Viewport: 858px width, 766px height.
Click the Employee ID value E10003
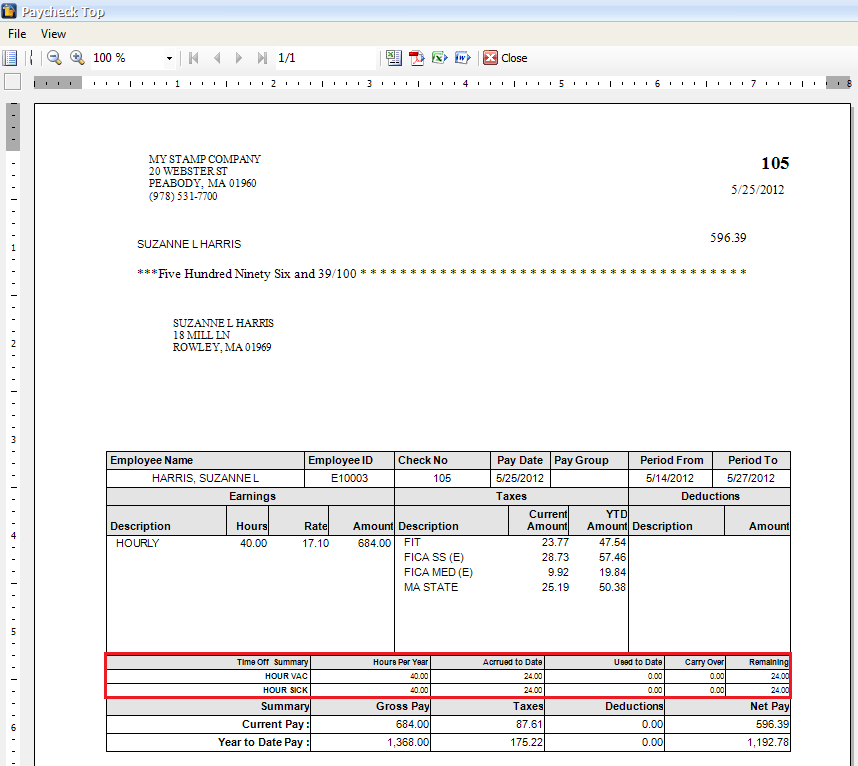[x=349, y=478]
